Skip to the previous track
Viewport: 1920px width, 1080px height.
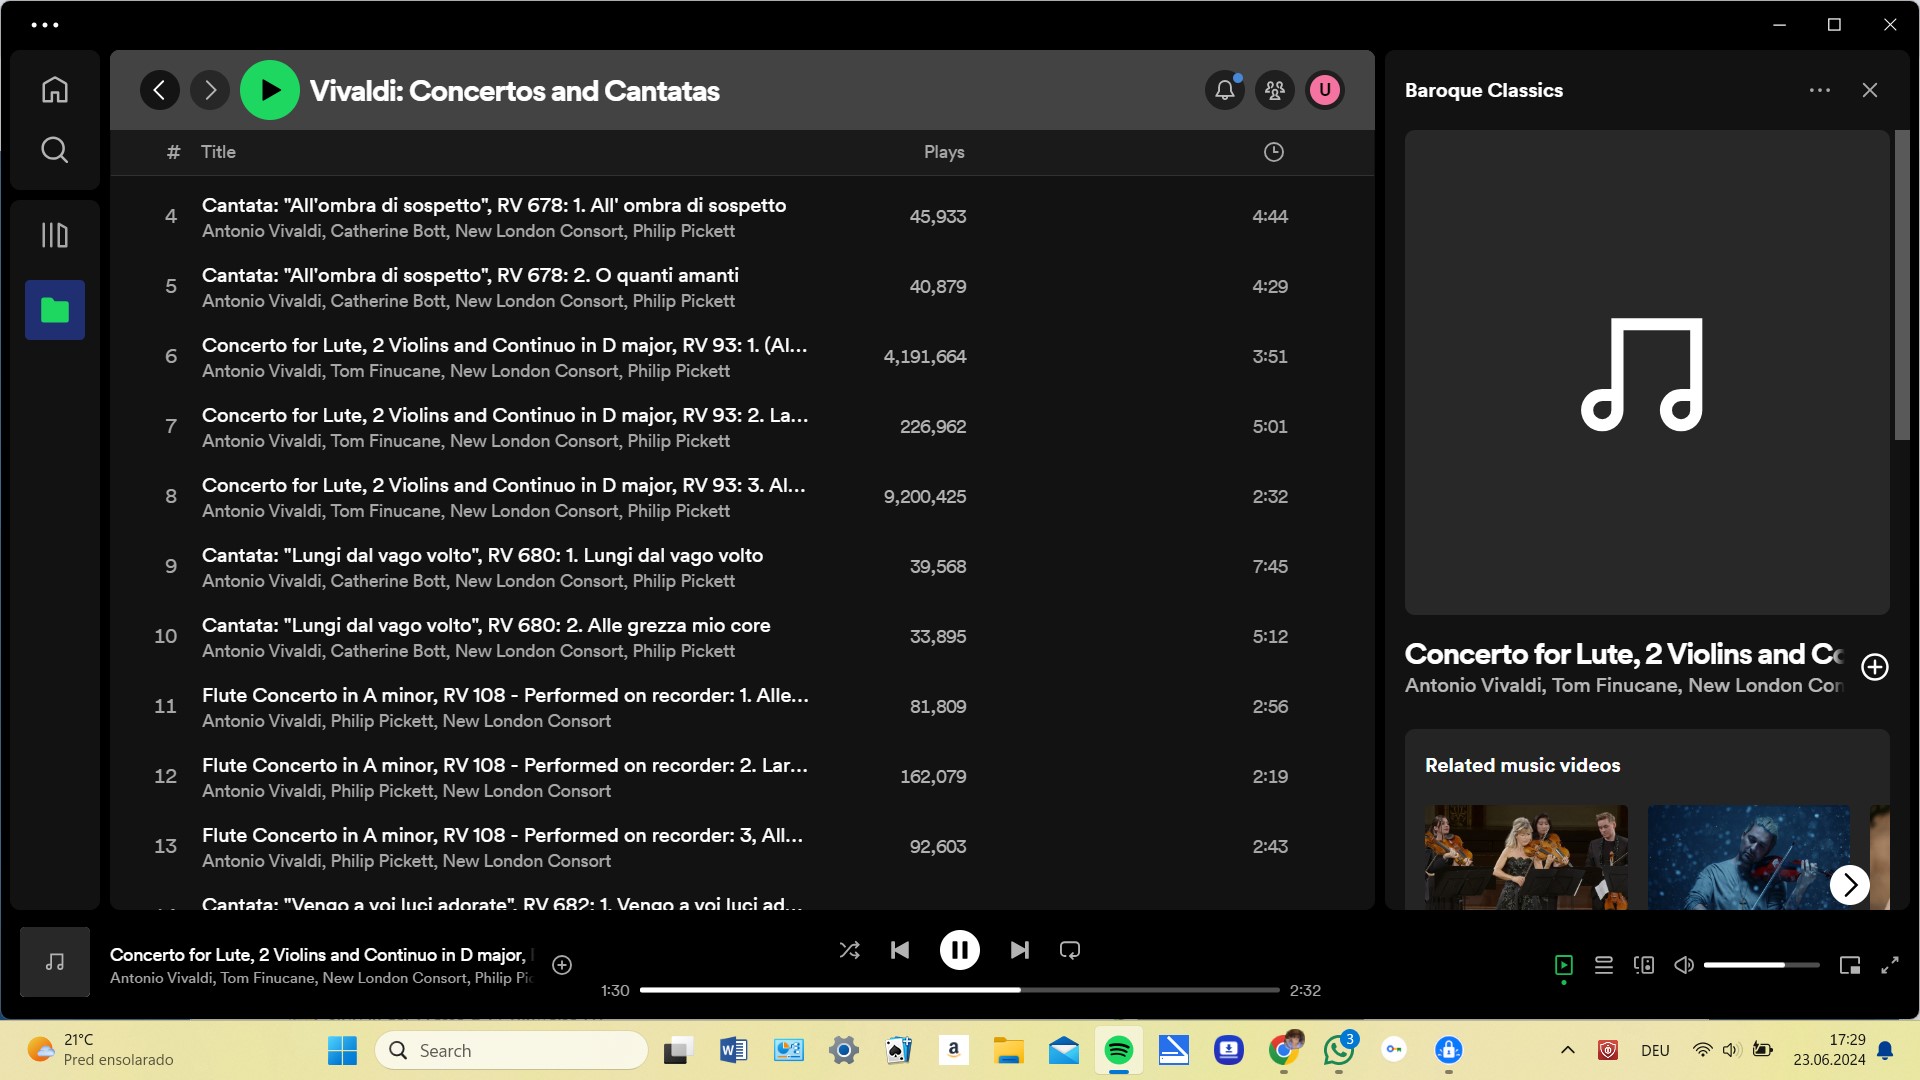click(x=900, y=950)
